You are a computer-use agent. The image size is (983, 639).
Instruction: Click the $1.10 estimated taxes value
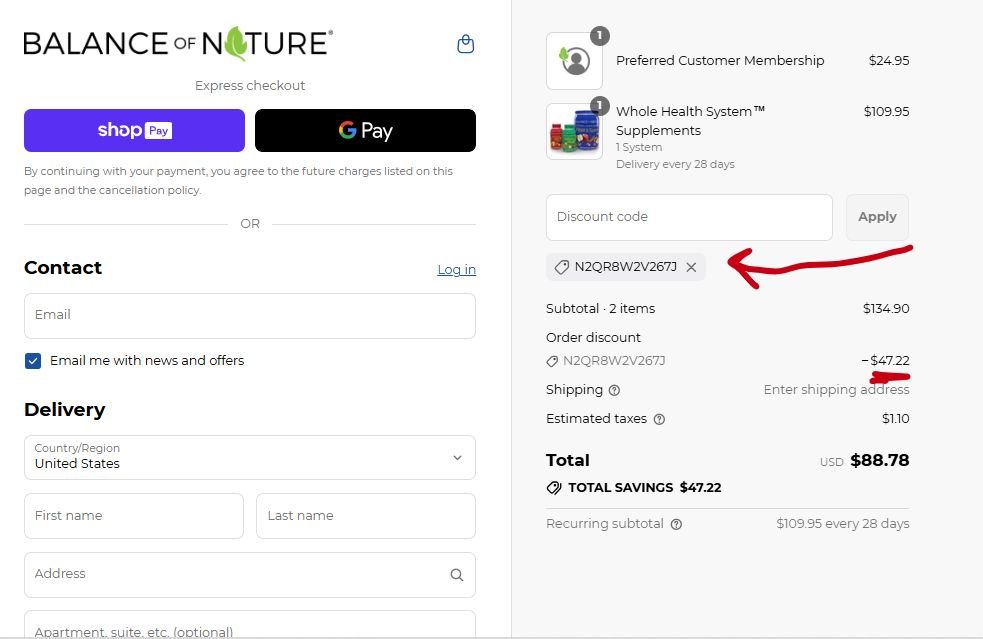(895, 419)
